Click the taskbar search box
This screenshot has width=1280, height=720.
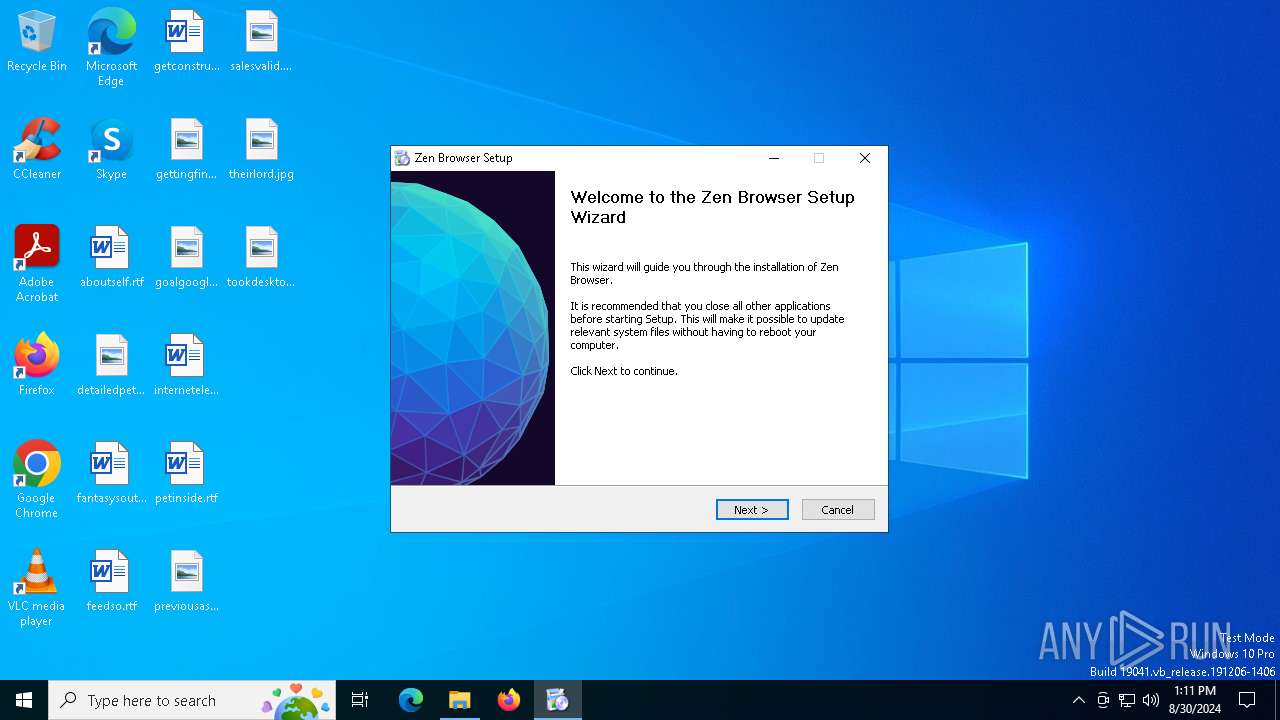[192, 700]
